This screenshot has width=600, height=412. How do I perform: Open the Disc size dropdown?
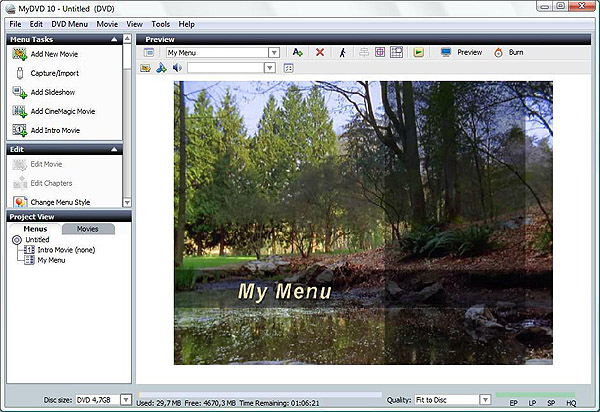(126, 400)
